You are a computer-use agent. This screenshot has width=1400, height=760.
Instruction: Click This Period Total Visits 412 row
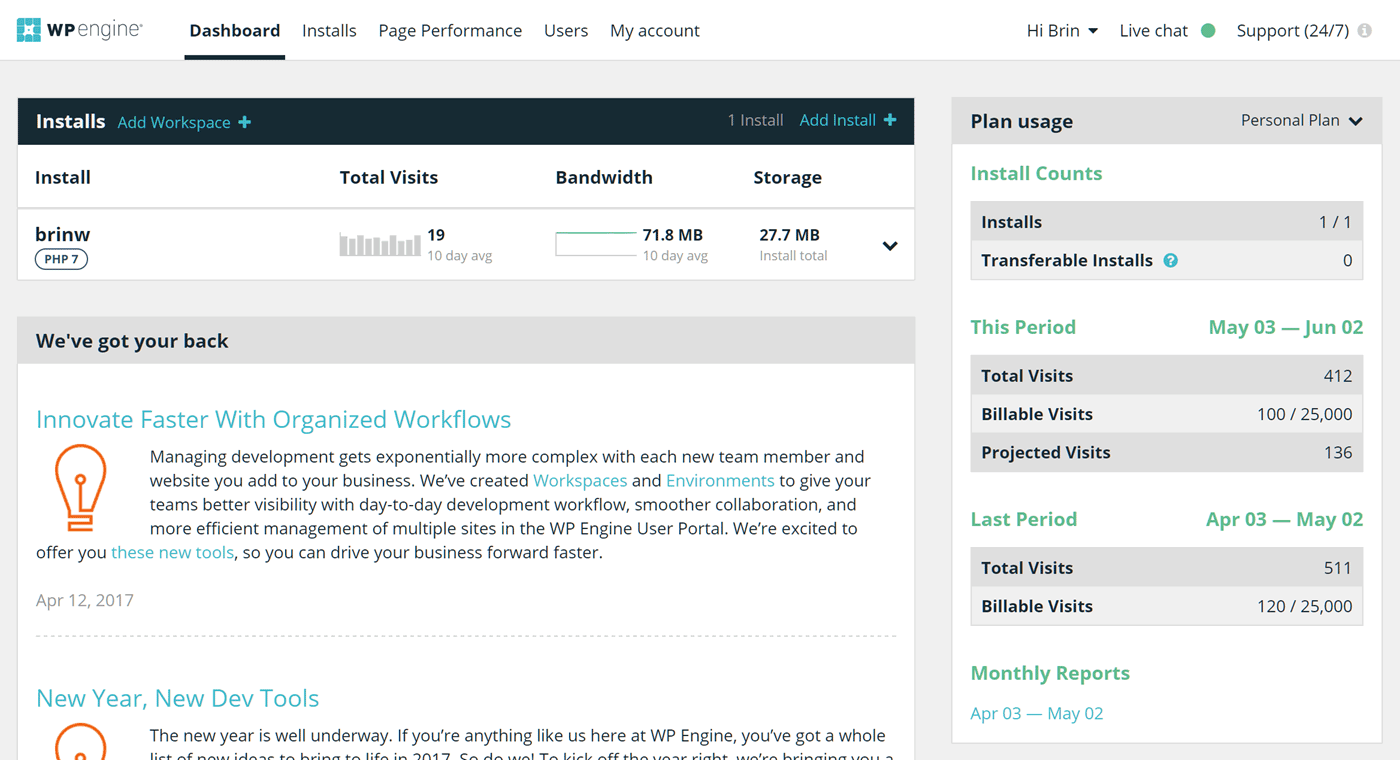coord(1166,376)
